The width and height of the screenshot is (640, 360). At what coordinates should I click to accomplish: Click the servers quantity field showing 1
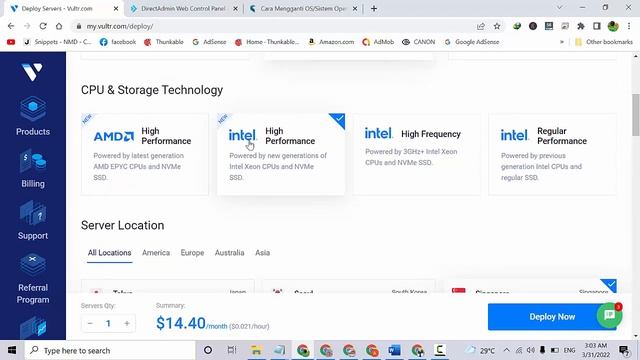point(108,323)
